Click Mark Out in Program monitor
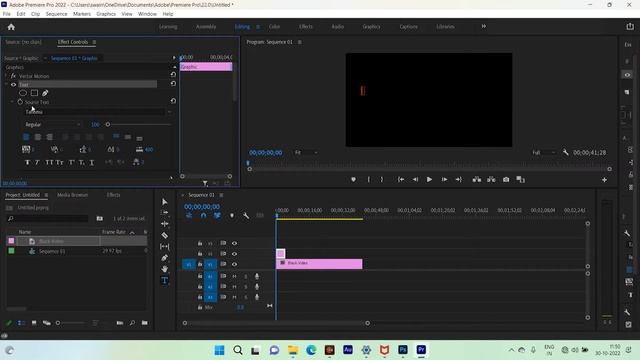The image size is (640, 360). (382, 180)
